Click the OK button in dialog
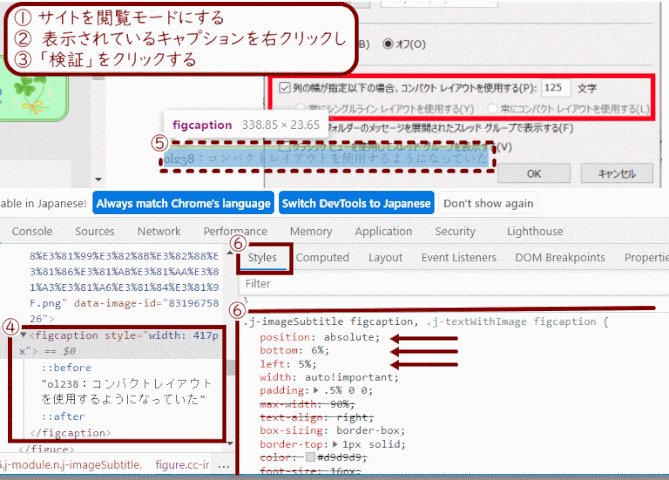 (534, 174)
